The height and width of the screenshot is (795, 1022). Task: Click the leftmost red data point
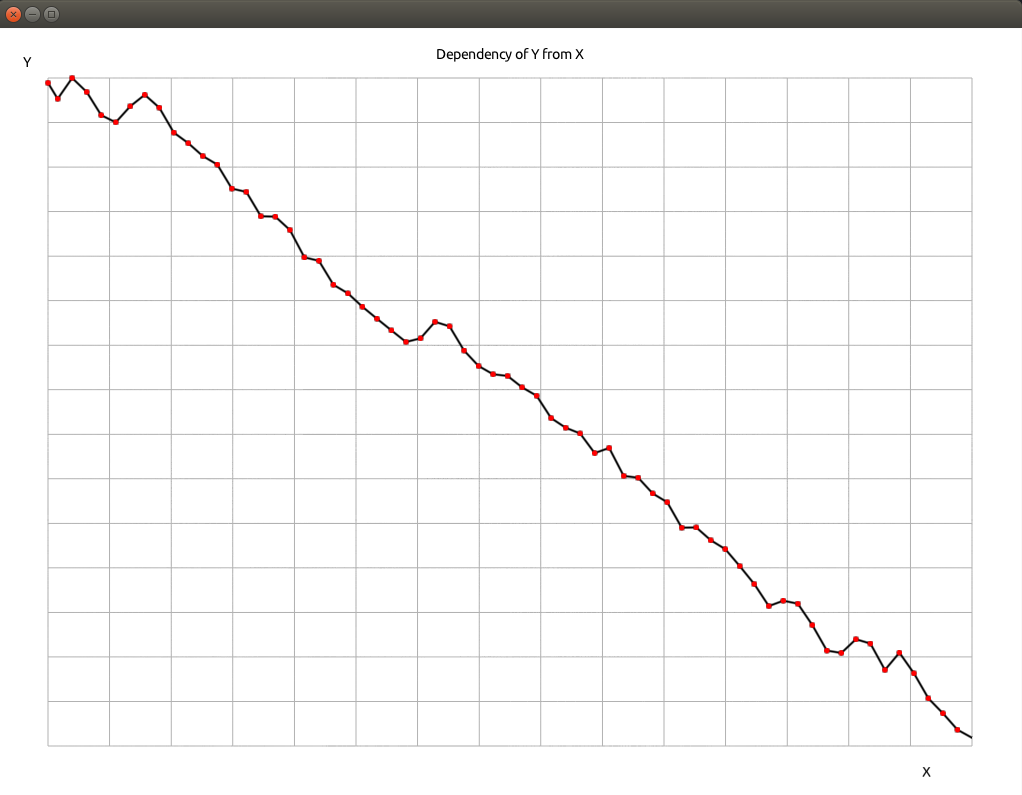48,83
